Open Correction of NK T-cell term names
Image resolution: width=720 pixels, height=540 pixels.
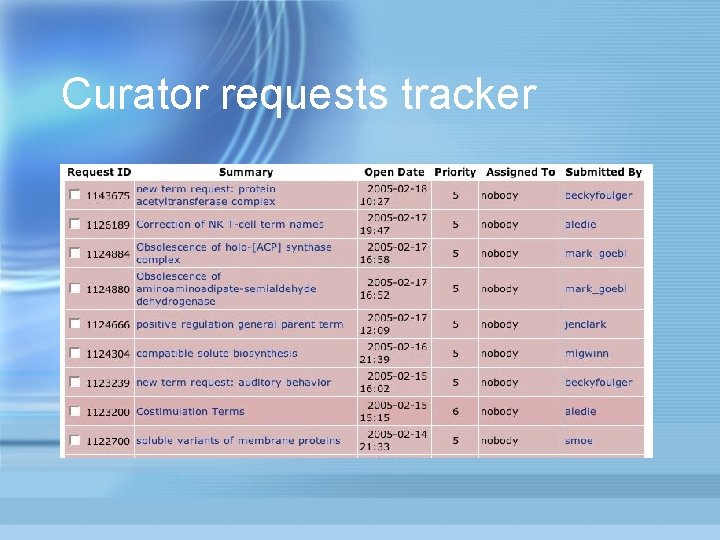pyautogui.click(x=230, y=224)
